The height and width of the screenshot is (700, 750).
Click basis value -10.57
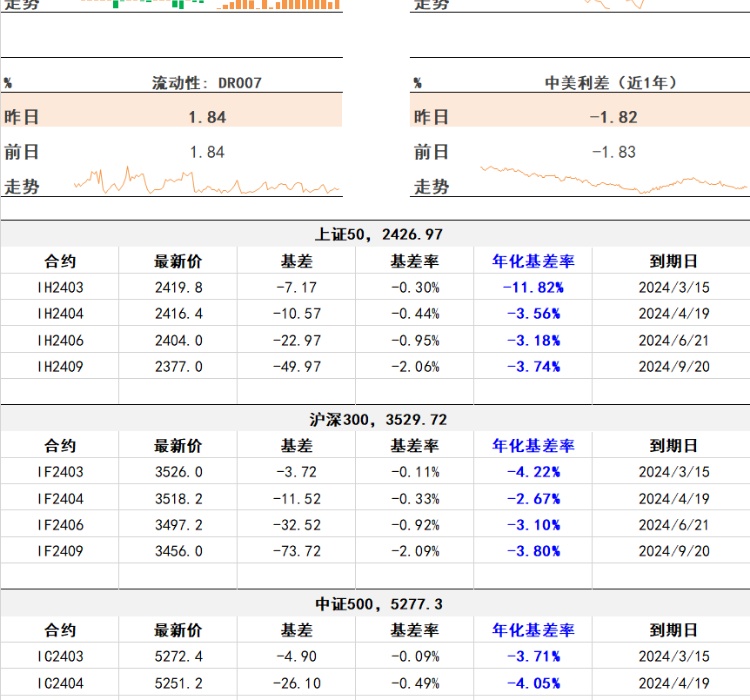click(297, 314)
